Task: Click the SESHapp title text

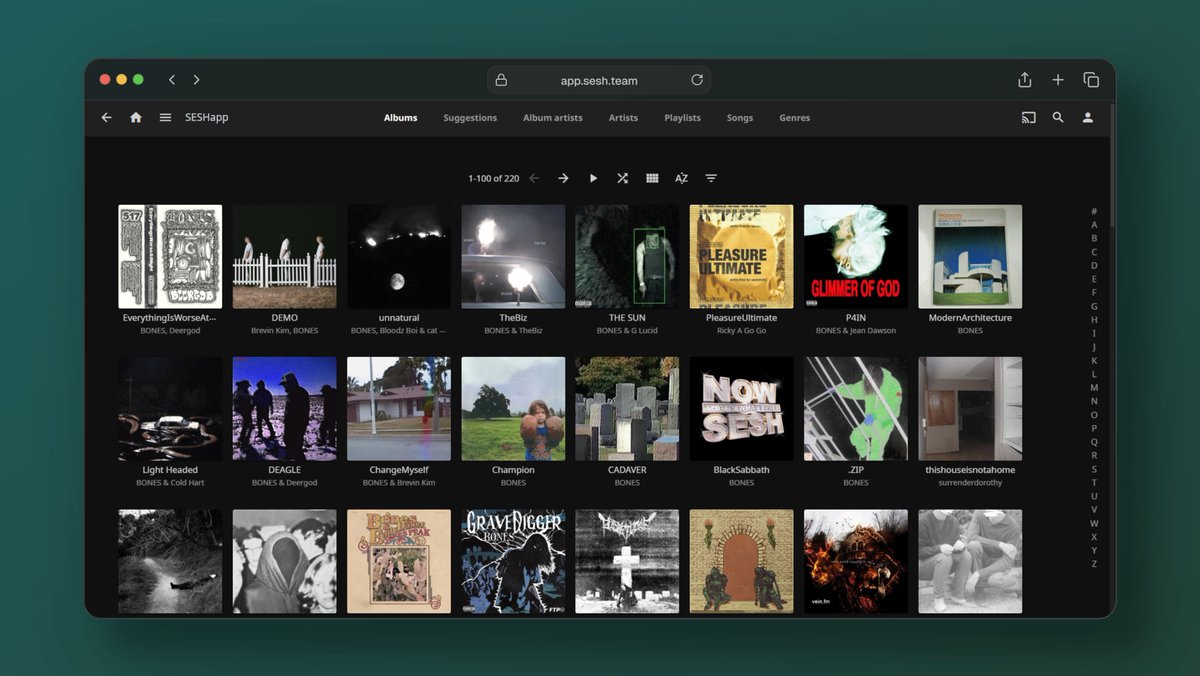Action: click(x=207, y=118)
